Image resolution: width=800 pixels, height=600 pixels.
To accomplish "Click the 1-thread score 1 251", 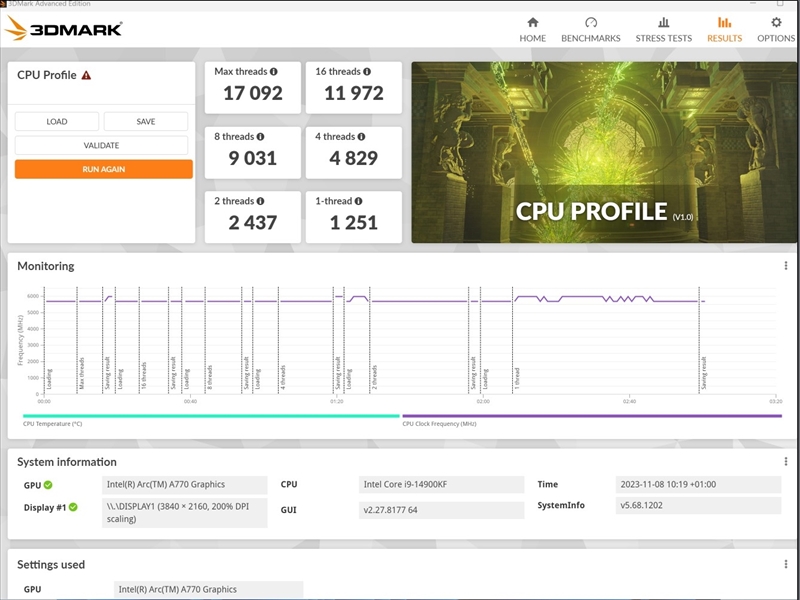I will coord(354,223).
